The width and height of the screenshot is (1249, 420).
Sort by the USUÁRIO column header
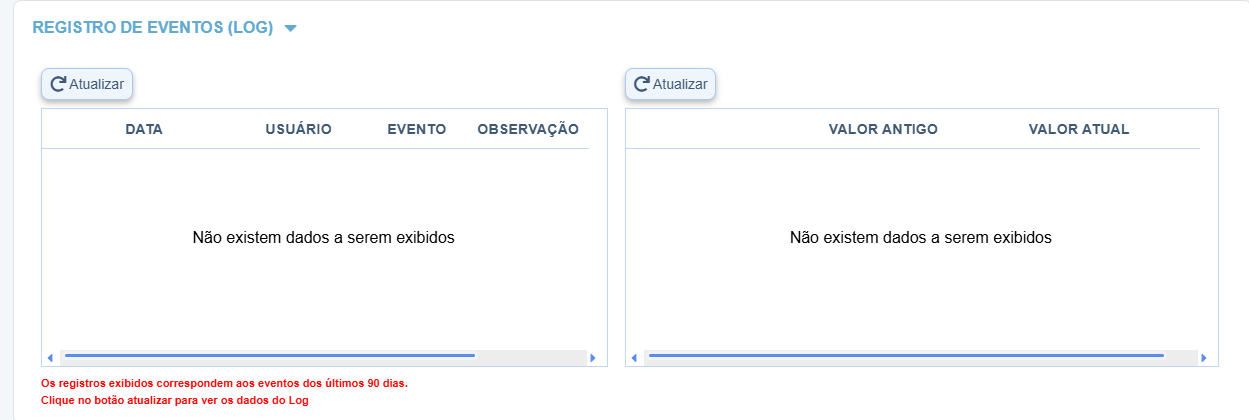[298, 129]
